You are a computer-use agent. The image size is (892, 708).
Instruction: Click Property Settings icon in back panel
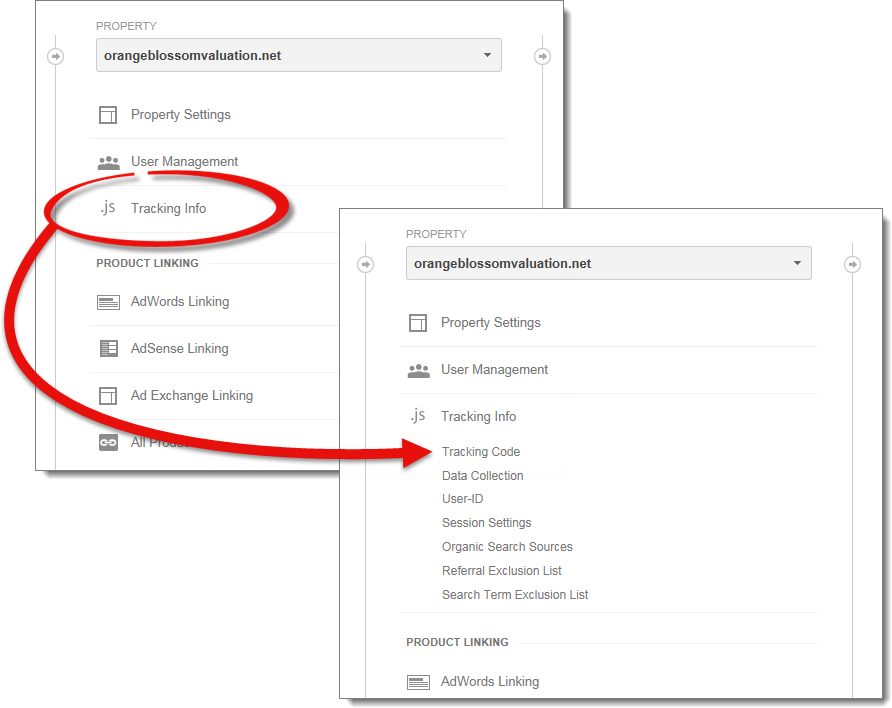tap(108, 115)
